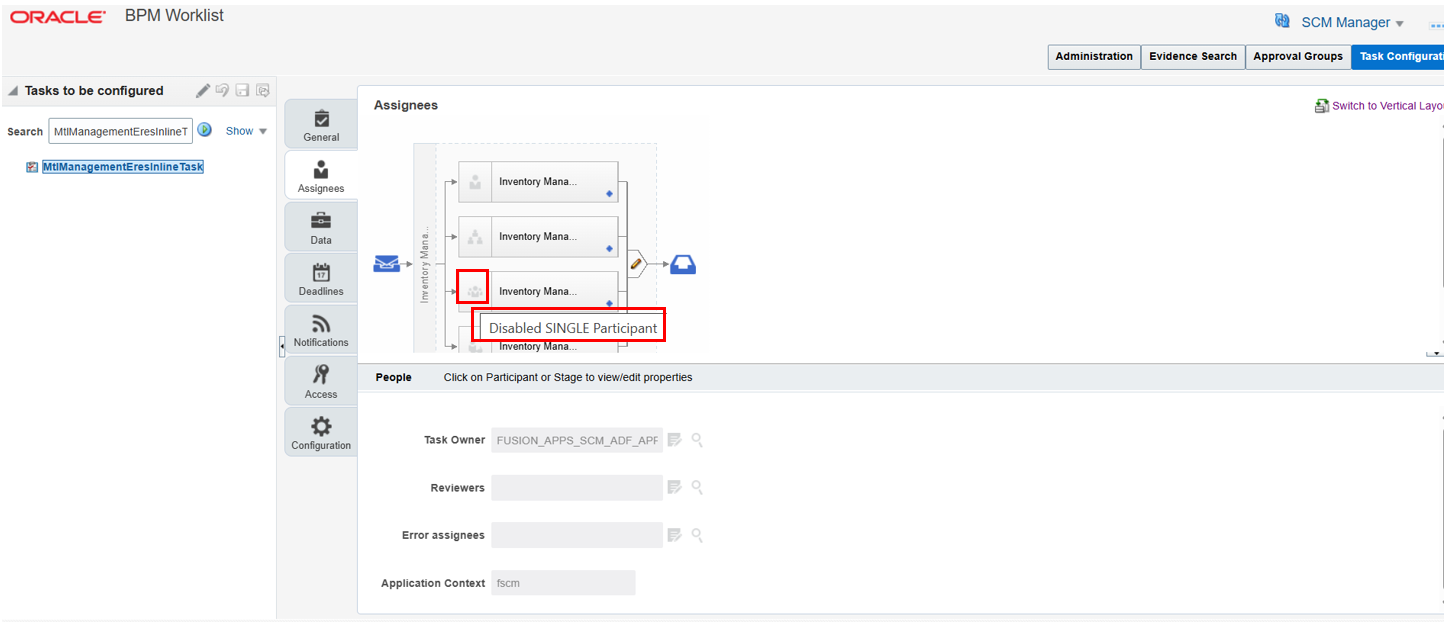Screen dimensions: 1449x622
Task: Select the pencil edit icon above Tasks panel
Action: (x=203, y=90)
